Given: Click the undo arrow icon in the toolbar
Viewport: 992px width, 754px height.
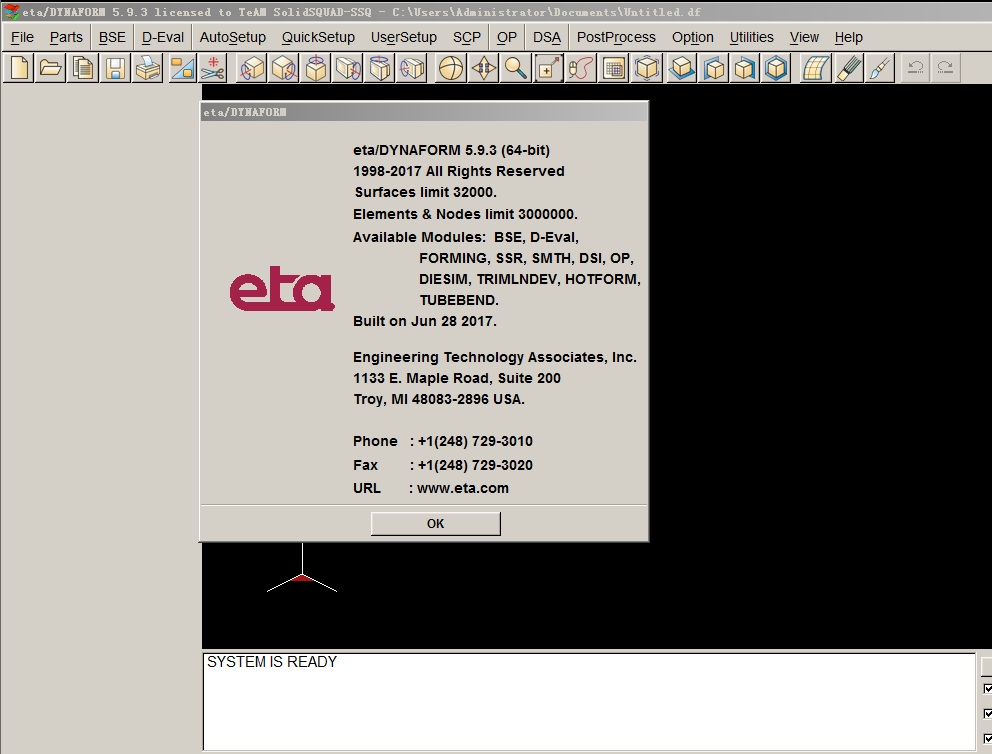Looking at the screenshot, I should pos(915,68).
